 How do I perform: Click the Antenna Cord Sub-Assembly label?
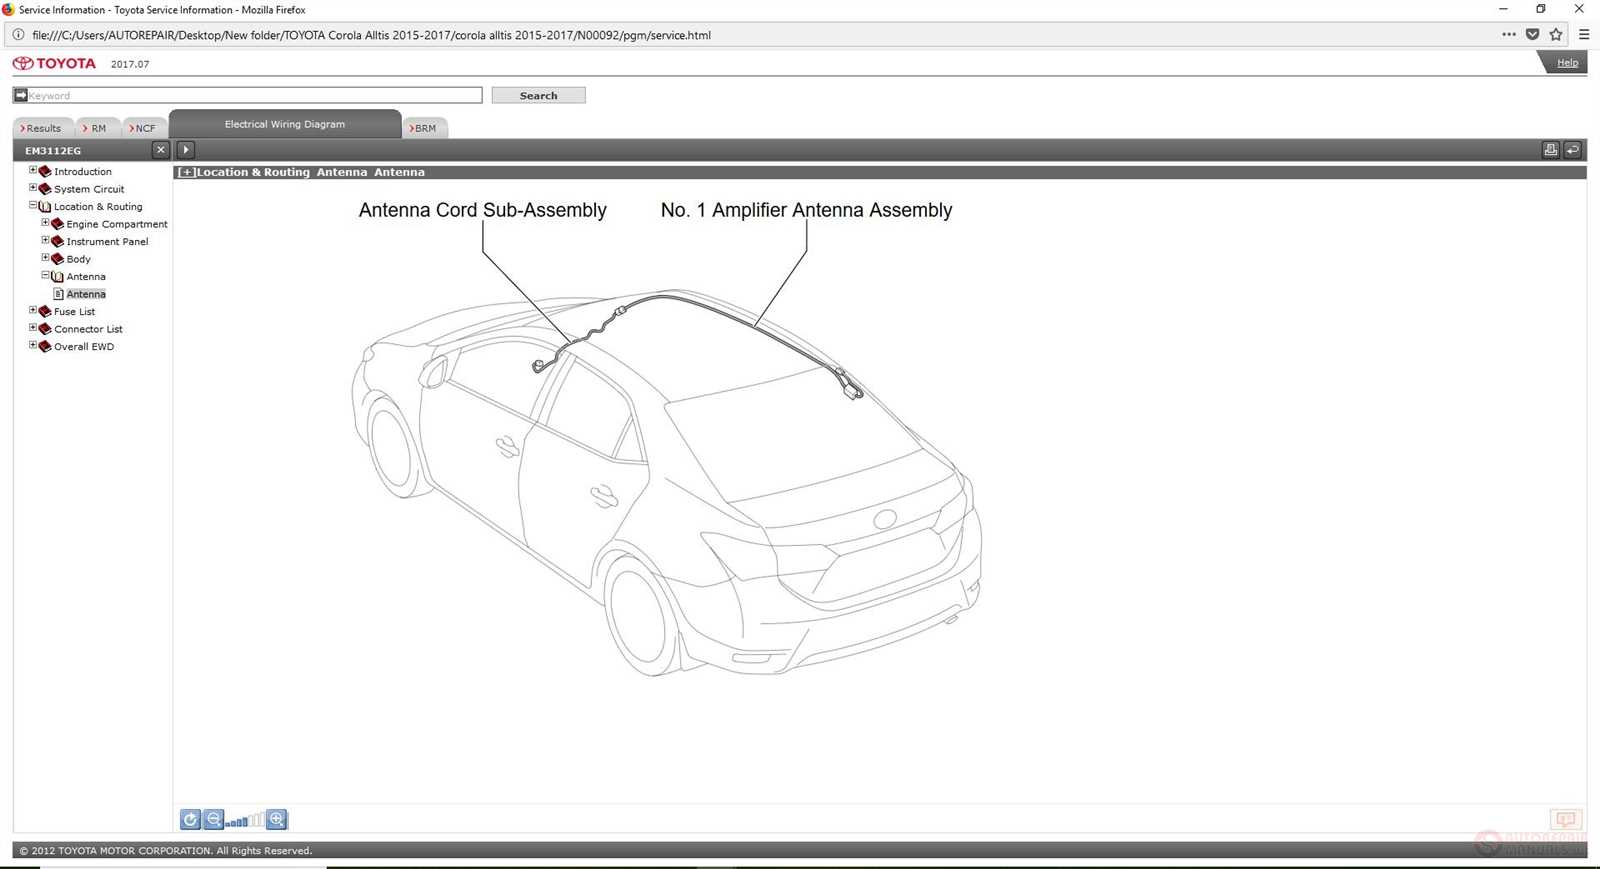pyautogui.click(x=483, y=210)
